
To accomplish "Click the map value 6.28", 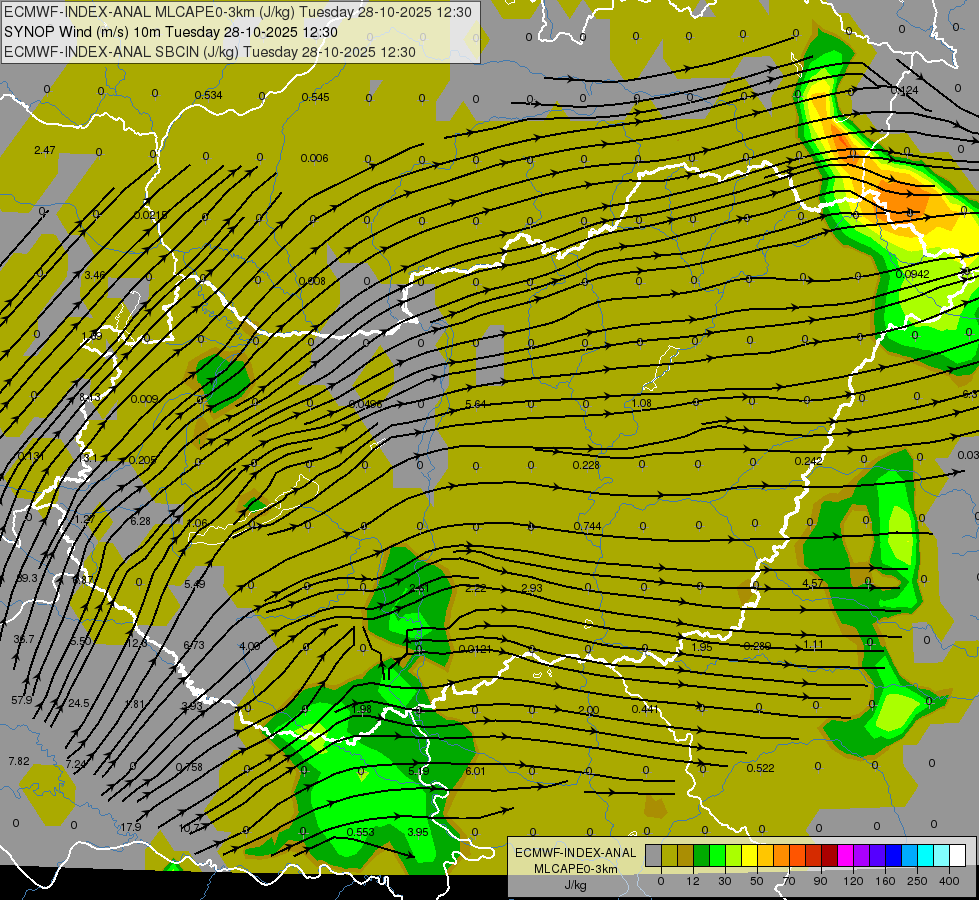I will point(140,521).
